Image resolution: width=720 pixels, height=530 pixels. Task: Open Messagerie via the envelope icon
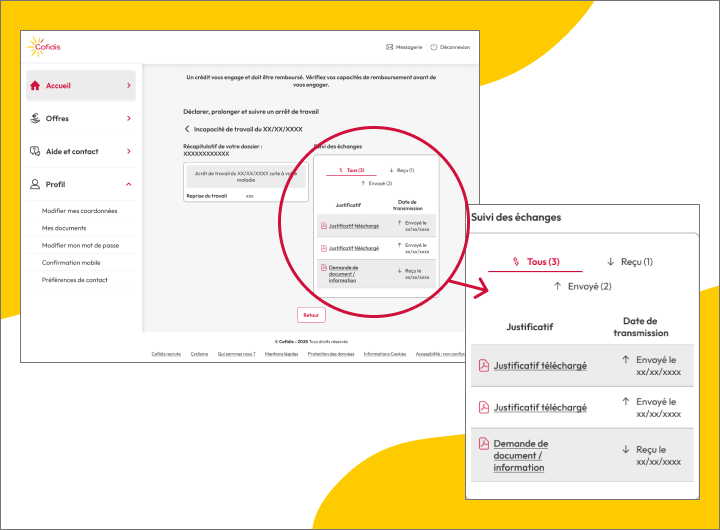click(x=389, y=47)
